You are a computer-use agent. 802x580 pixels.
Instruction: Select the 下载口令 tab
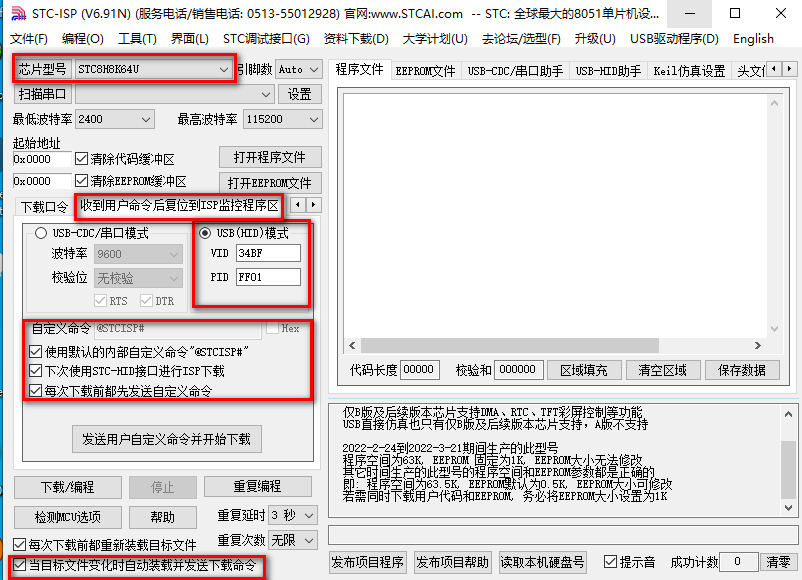pyautogui.click(x=44, y=207)
